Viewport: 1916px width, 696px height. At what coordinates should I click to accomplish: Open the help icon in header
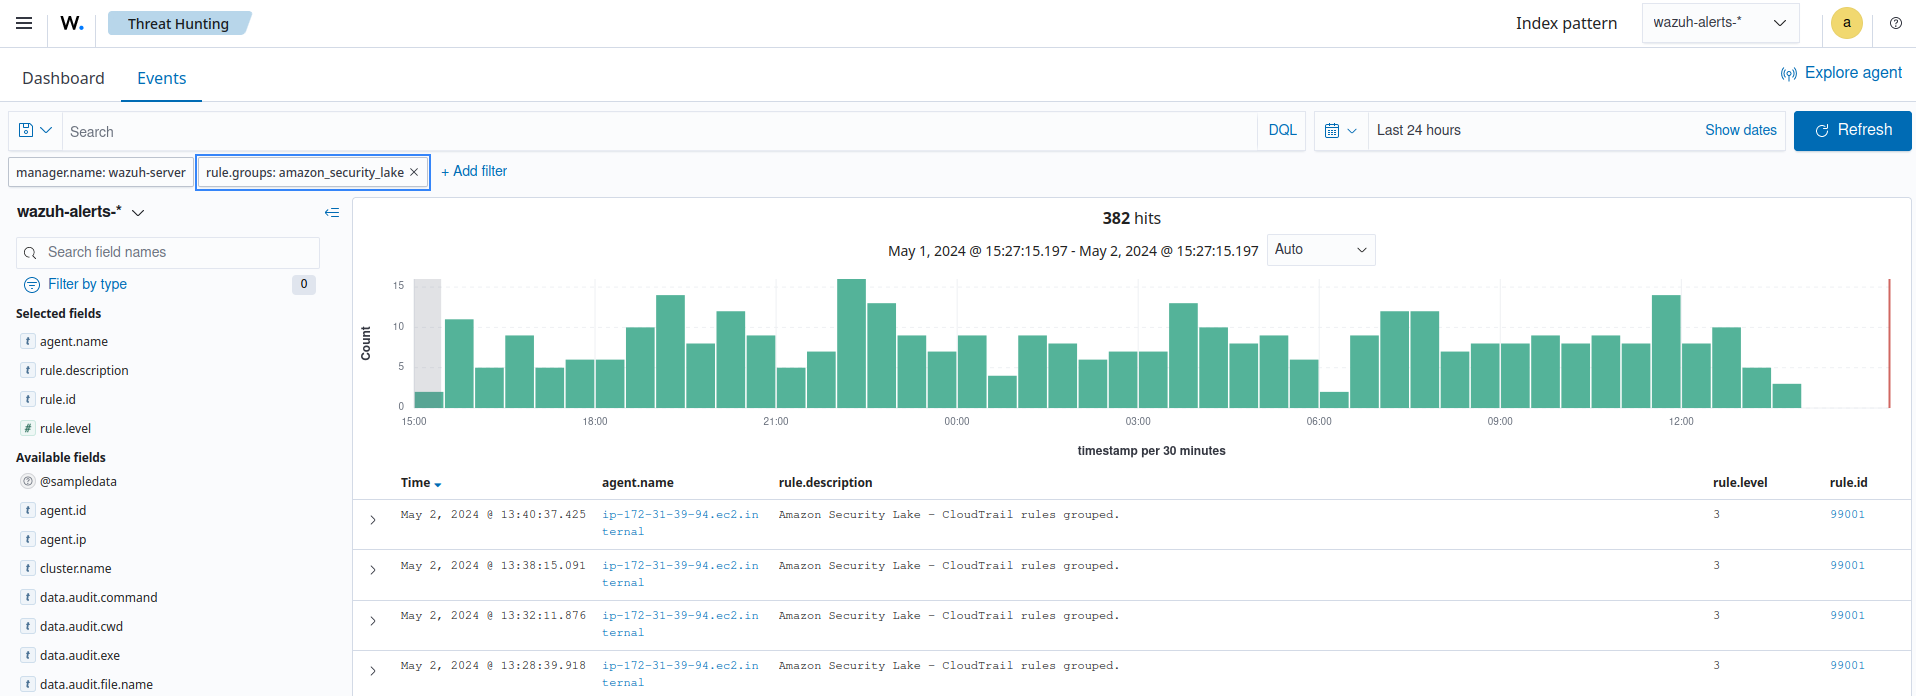click(x=1895, y=23)
